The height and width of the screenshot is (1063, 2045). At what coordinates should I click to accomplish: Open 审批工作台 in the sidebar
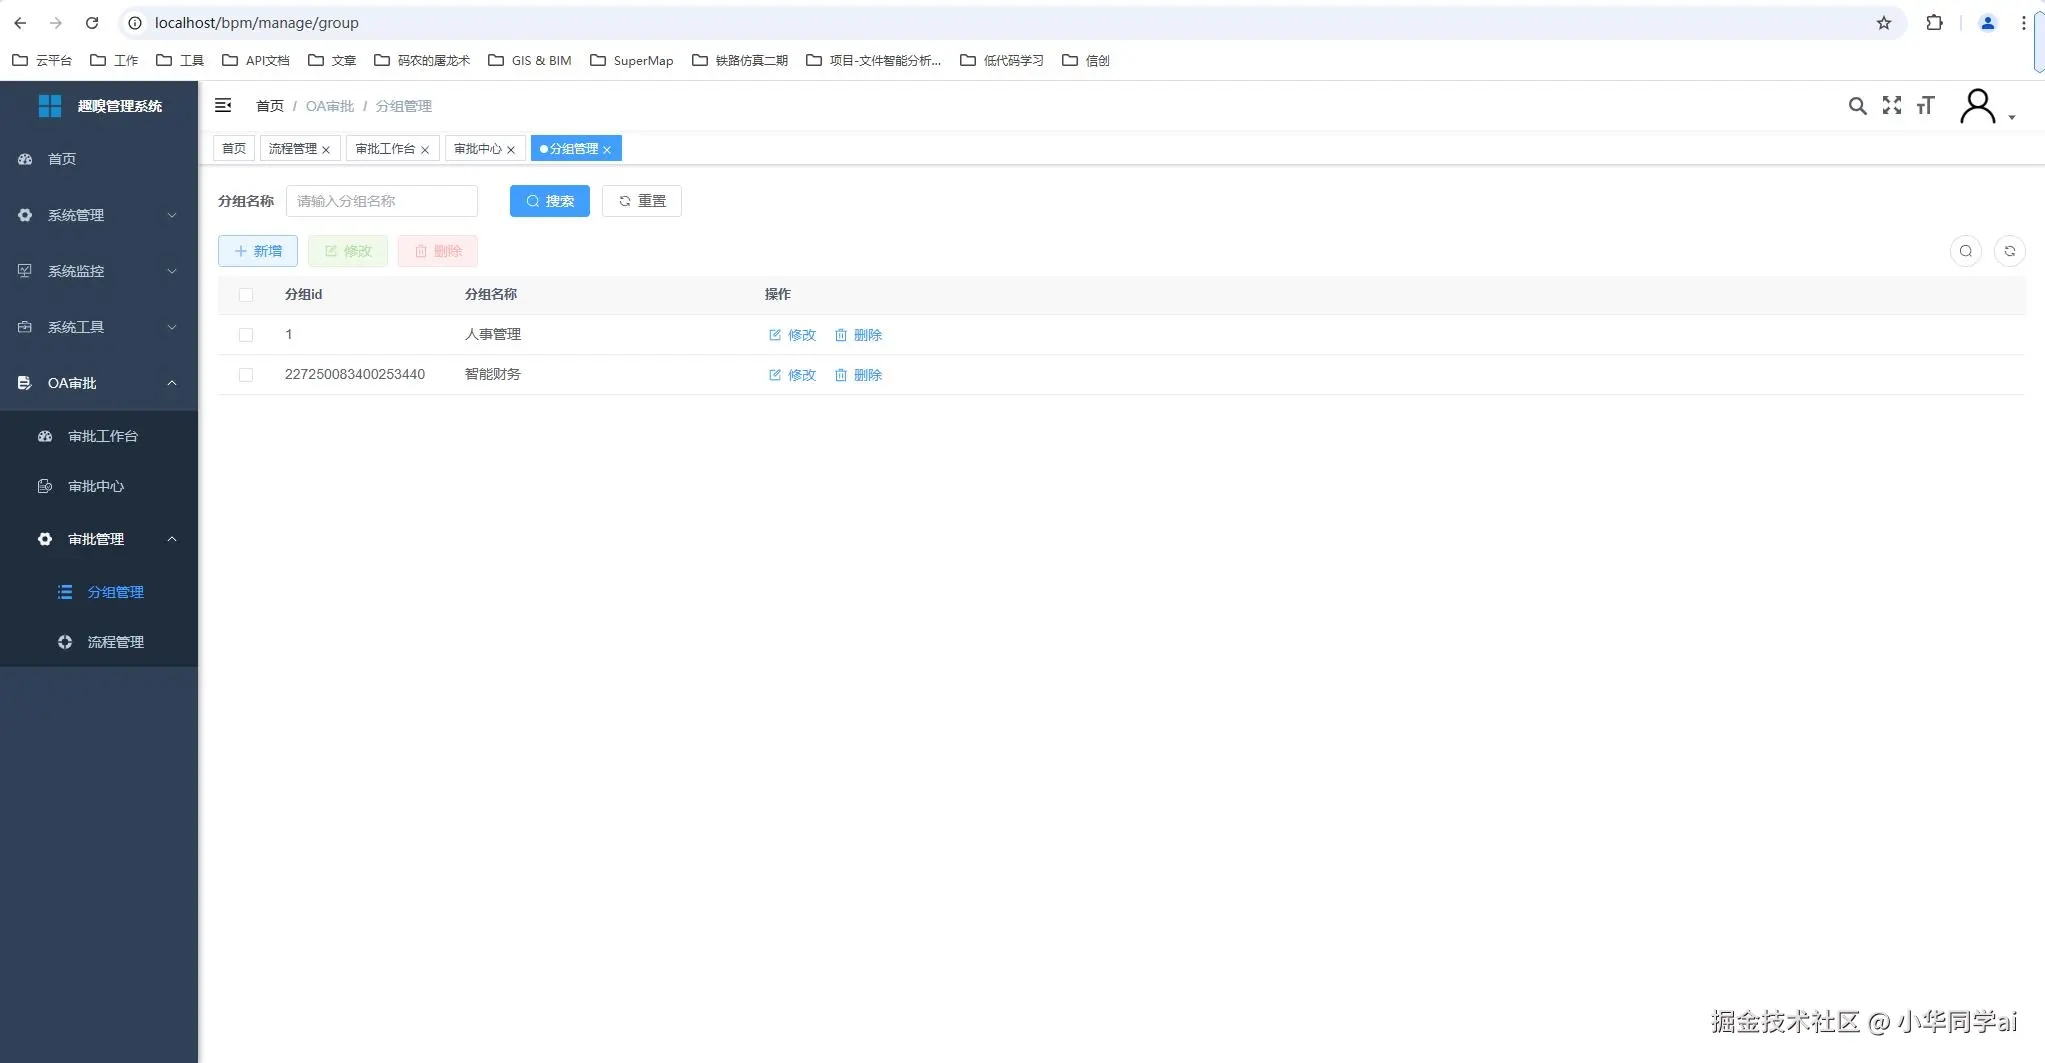99,436
